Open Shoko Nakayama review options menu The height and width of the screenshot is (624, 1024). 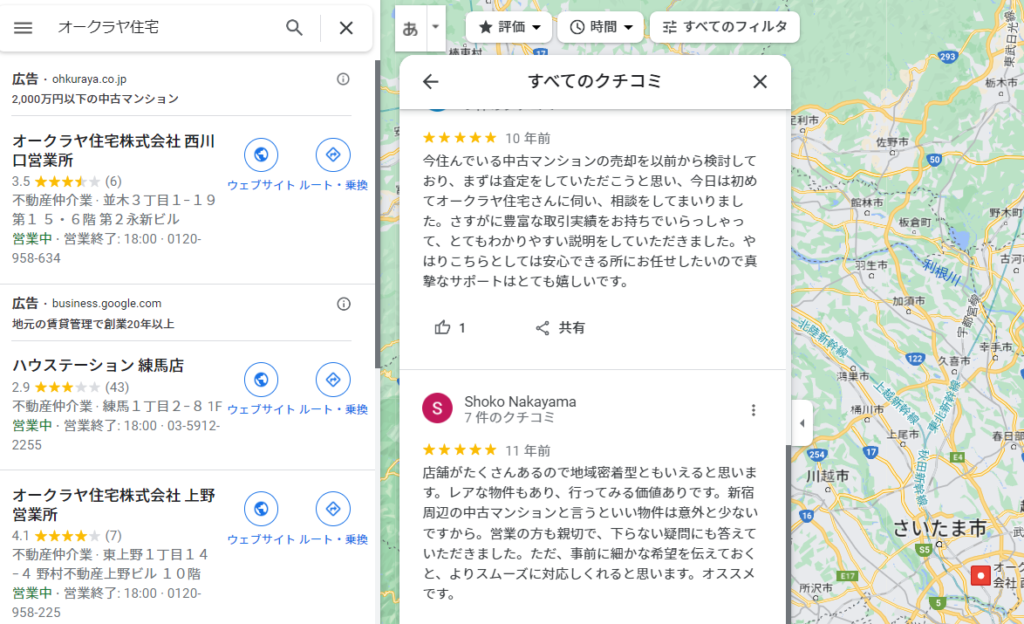[753, 410]
